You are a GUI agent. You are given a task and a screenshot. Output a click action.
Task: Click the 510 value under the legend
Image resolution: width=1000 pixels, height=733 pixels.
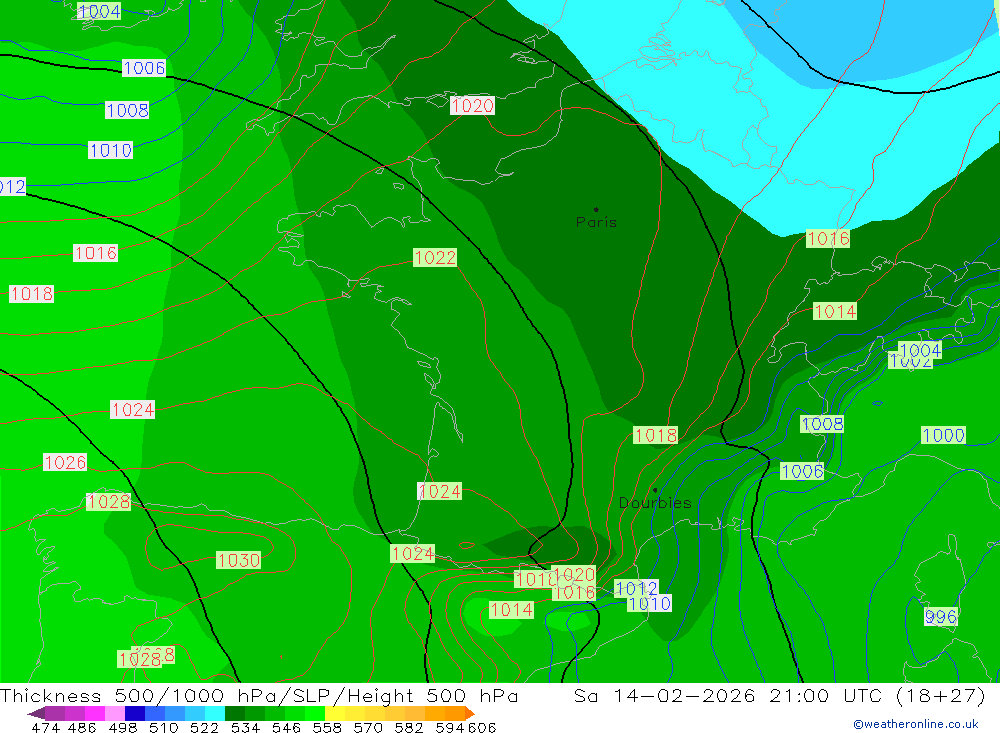pos(164,727)
